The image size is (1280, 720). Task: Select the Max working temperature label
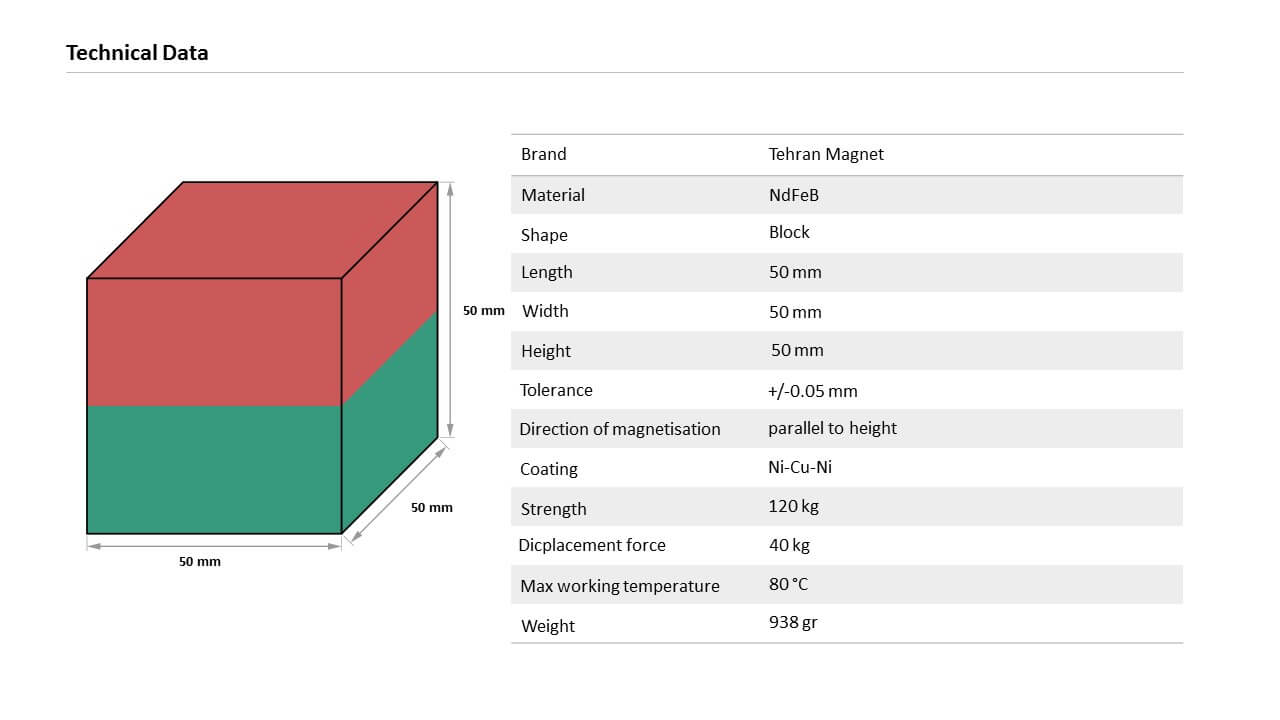620,586
